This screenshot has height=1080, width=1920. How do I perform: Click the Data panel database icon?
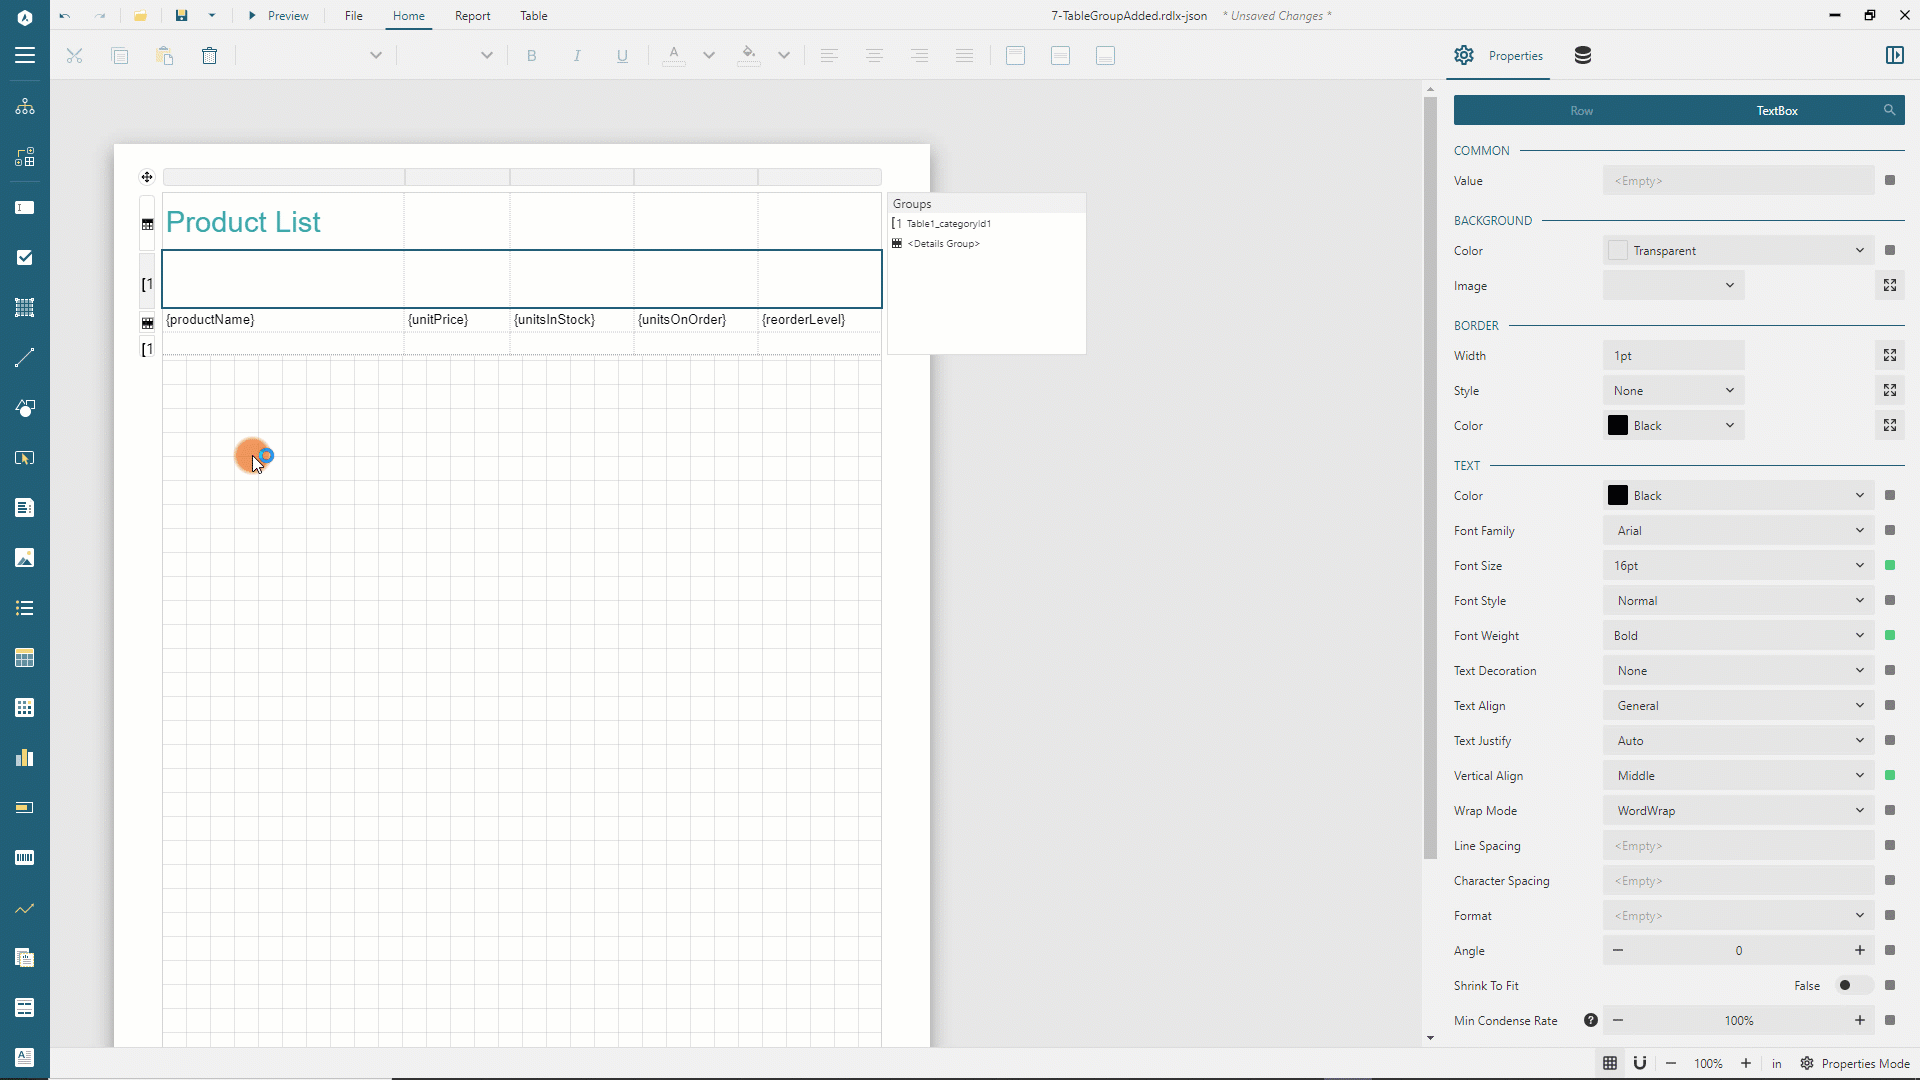(1582, 55)
